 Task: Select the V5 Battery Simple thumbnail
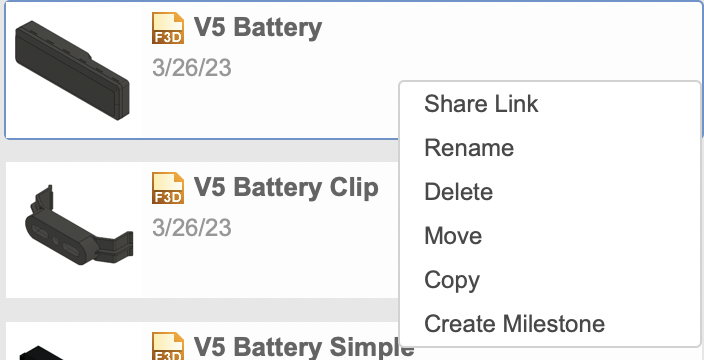click(x=42, y=353)
